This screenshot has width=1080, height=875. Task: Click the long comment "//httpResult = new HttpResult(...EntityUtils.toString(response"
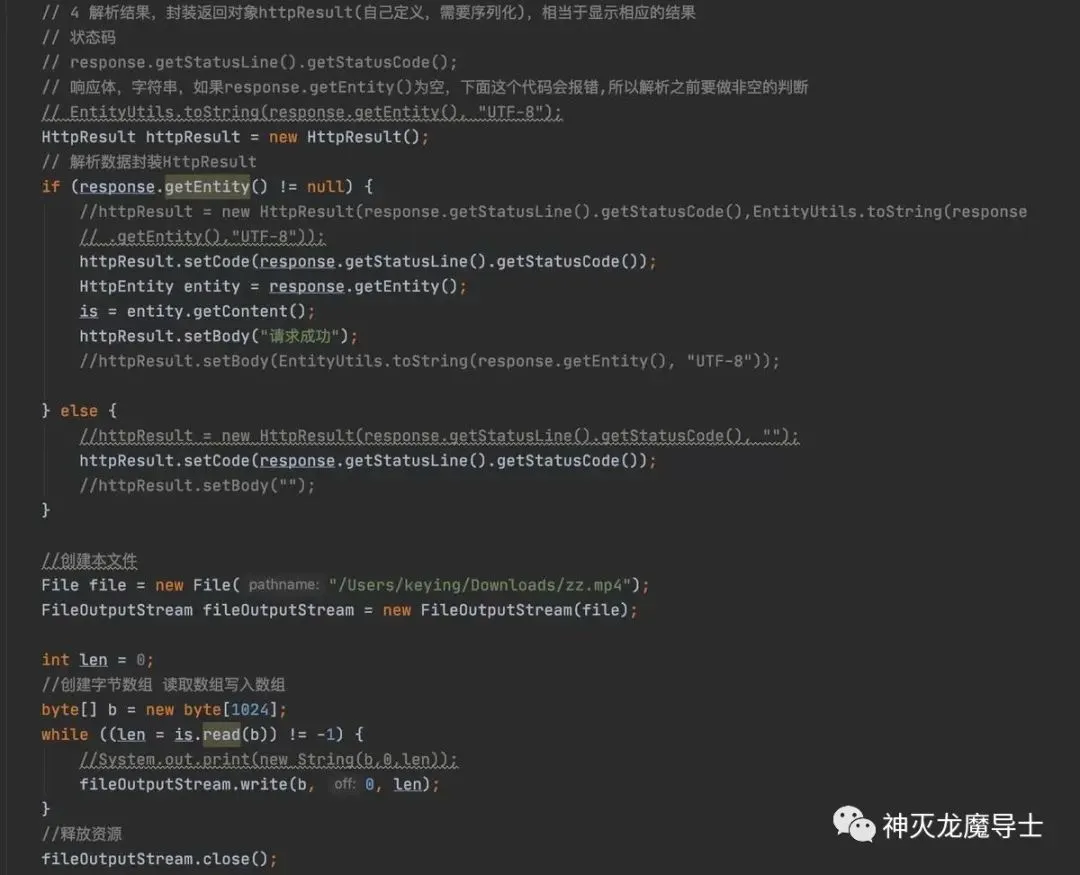[553, 212]
